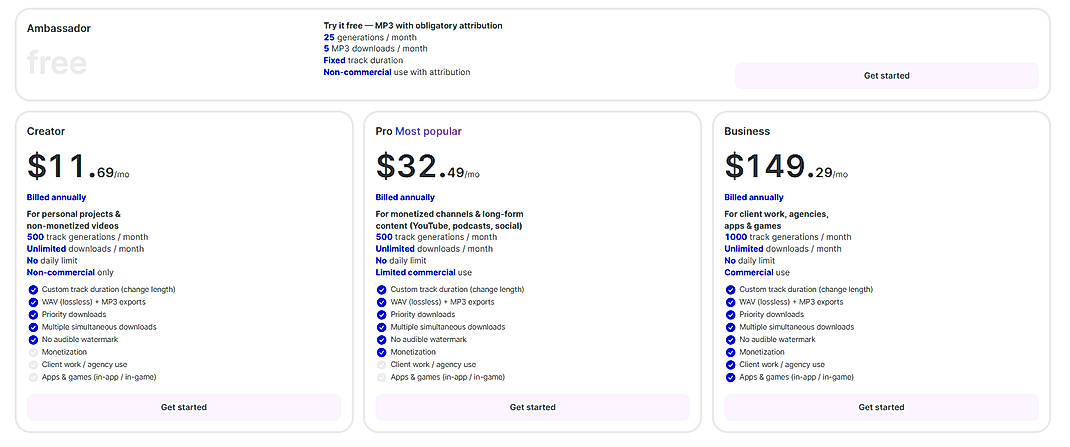Click the 'Billed annually' text on the Creator plan
Screen dimensions: 1070x447
[57, 197]
